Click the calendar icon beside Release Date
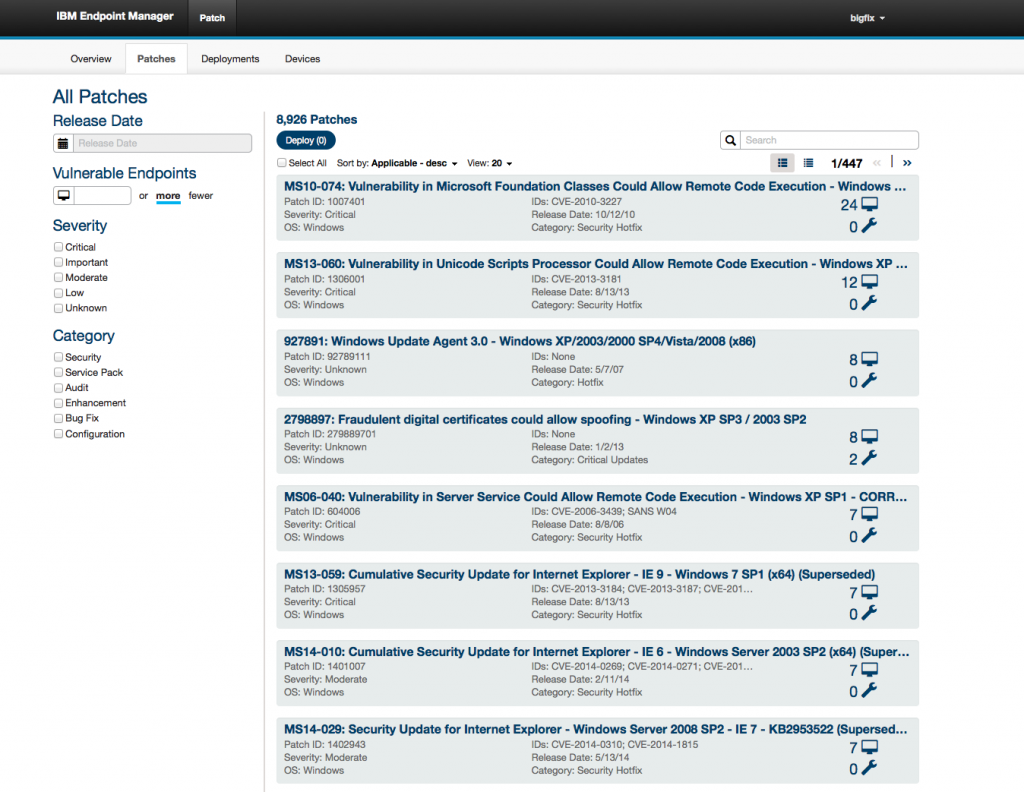Image resolution: width=1024 pixels, height=792 pixels. (63, 143)
